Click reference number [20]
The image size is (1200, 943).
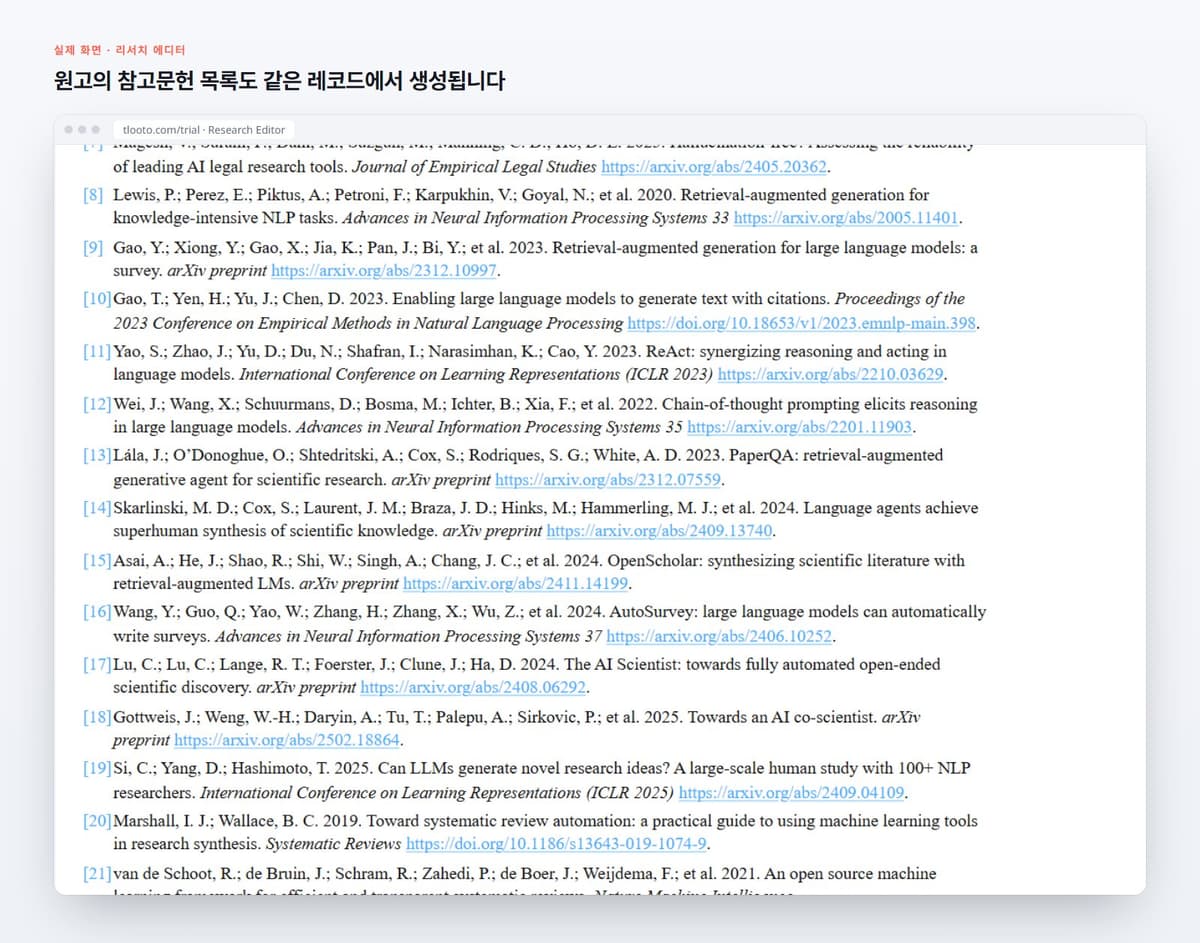click(x=97, y=821)
